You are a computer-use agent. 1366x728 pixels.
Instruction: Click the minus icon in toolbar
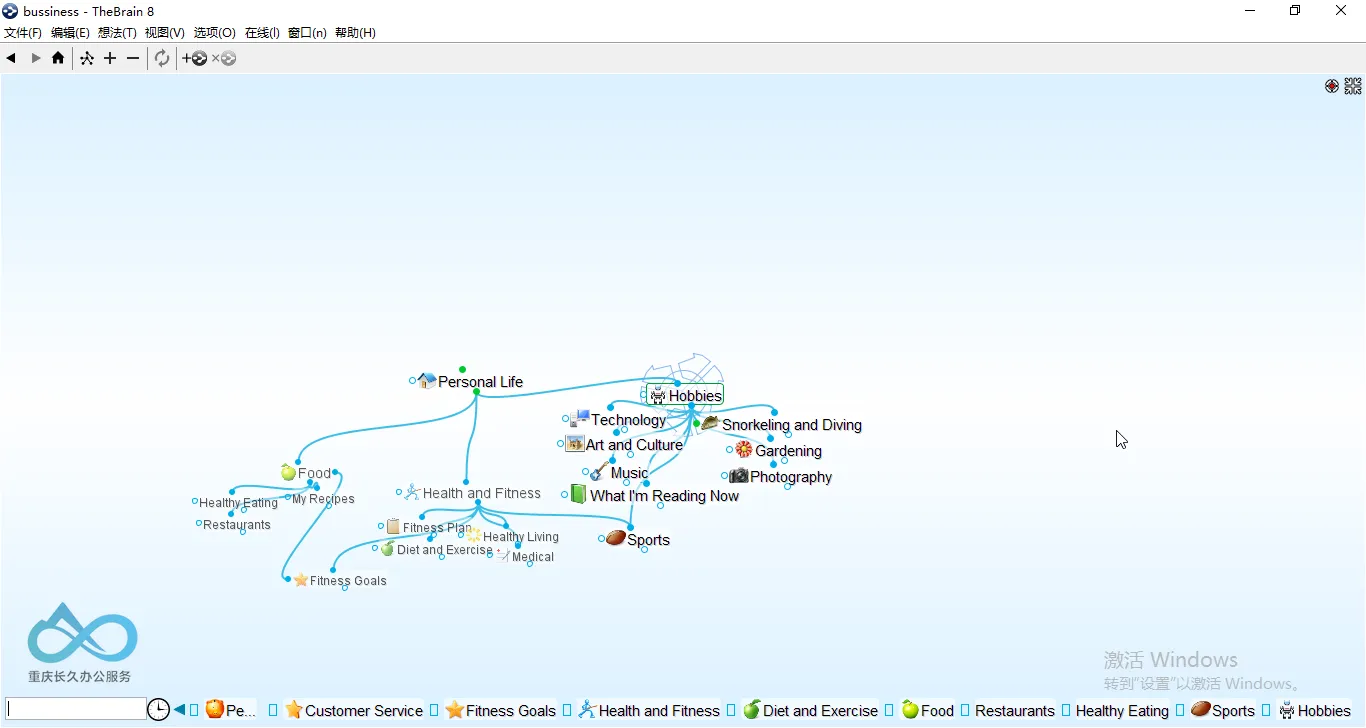[x=133, y=58]
